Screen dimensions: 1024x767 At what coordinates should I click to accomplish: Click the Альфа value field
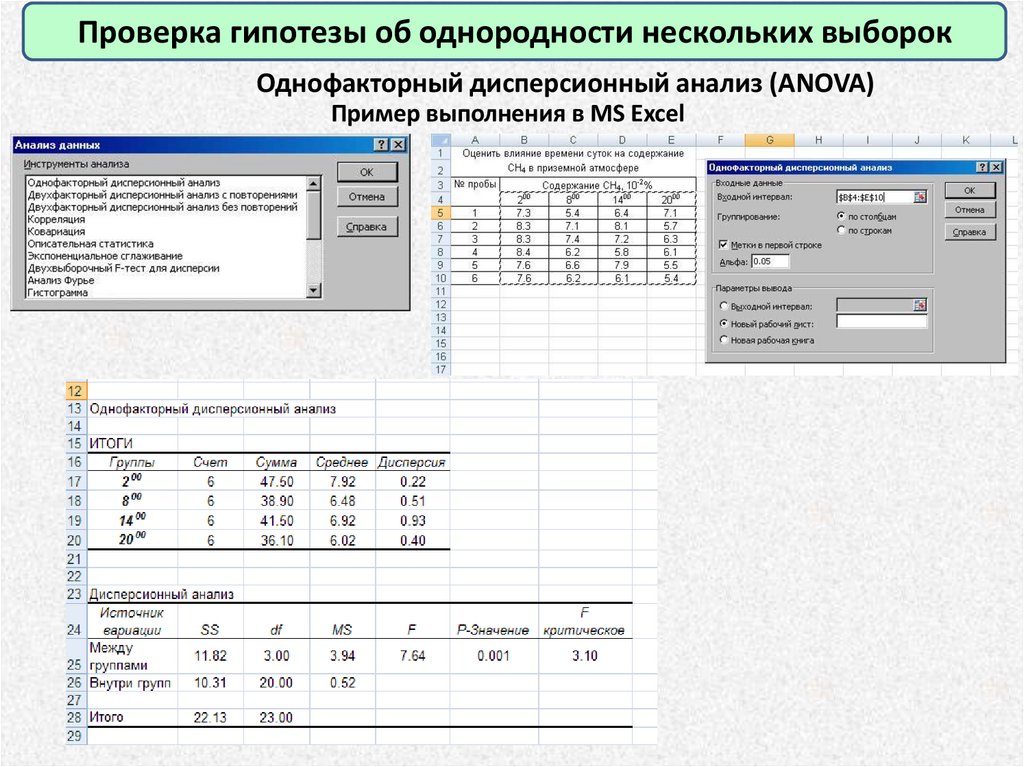click(x=770, y=261)
